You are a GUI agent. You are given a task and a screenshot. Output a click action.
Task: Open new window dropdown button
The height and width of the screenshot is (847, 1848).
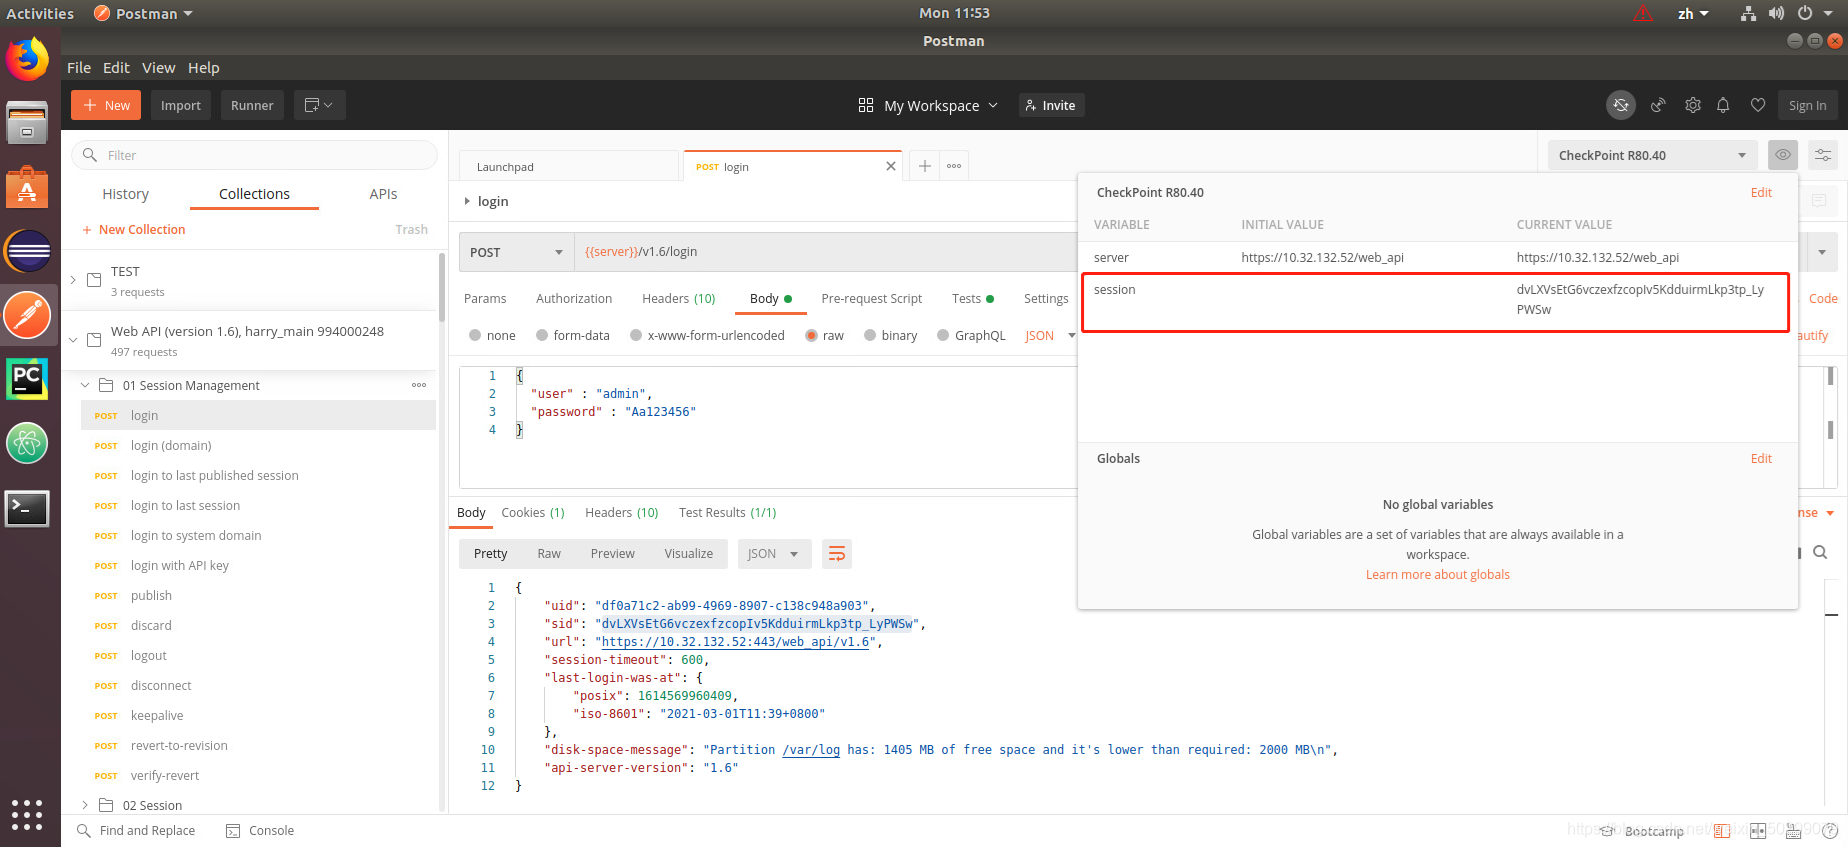(320, 105)
